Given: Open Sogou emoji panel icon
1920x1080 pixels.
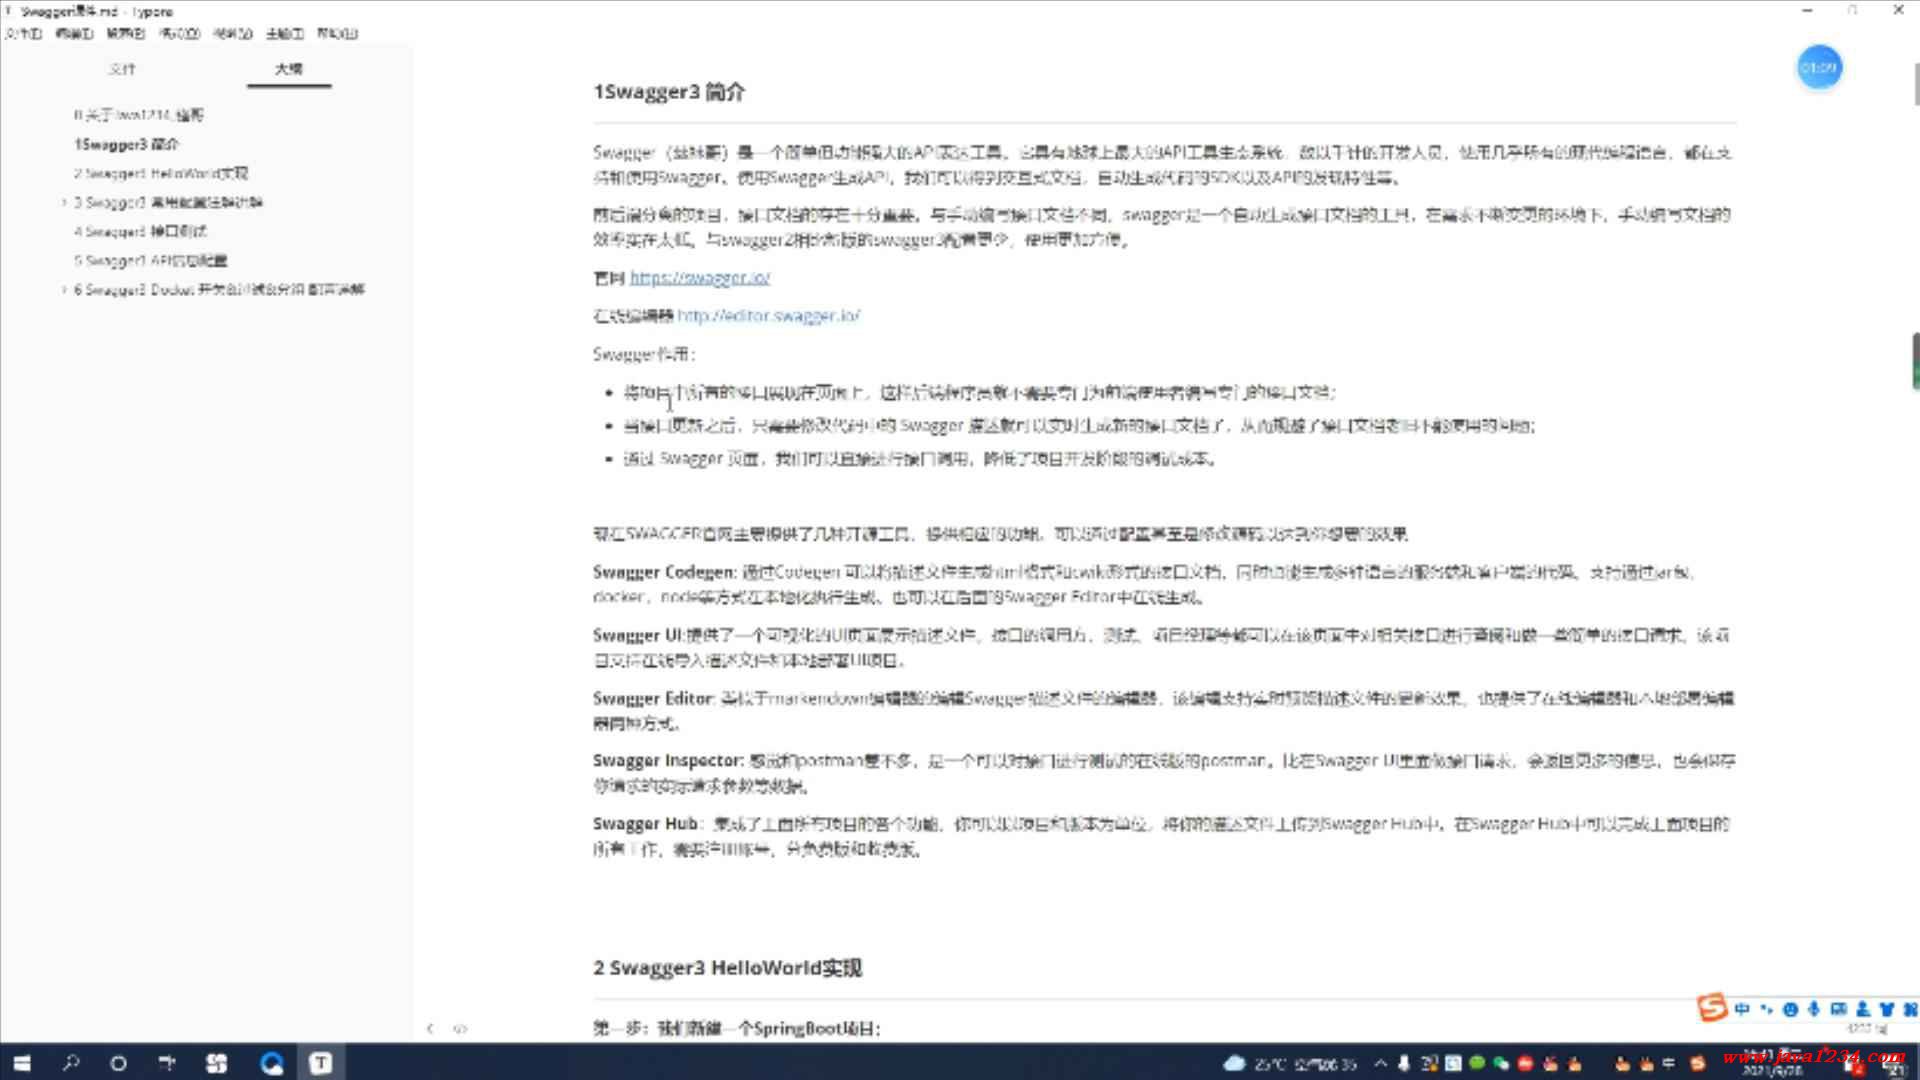Looking at the screenshot, I should coord(1790,1009).
